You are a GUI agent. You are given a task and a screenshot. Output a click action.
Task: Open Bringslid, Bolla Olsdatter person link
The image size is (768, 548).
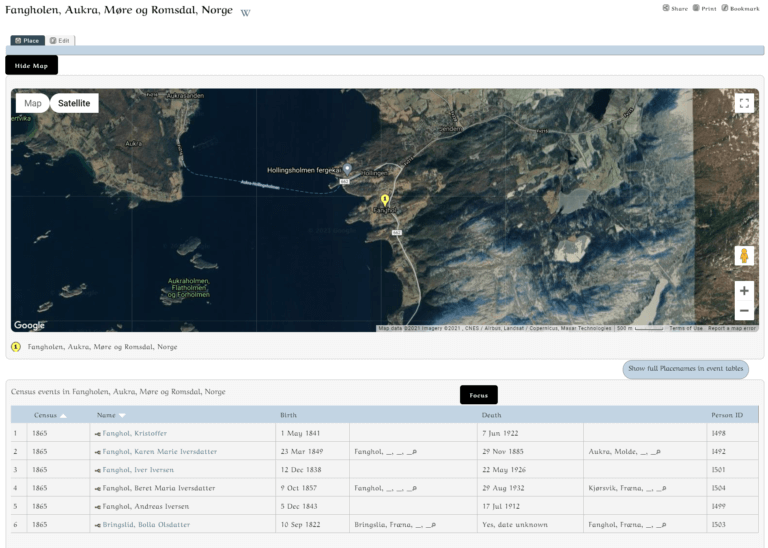[x=146, y=524]
